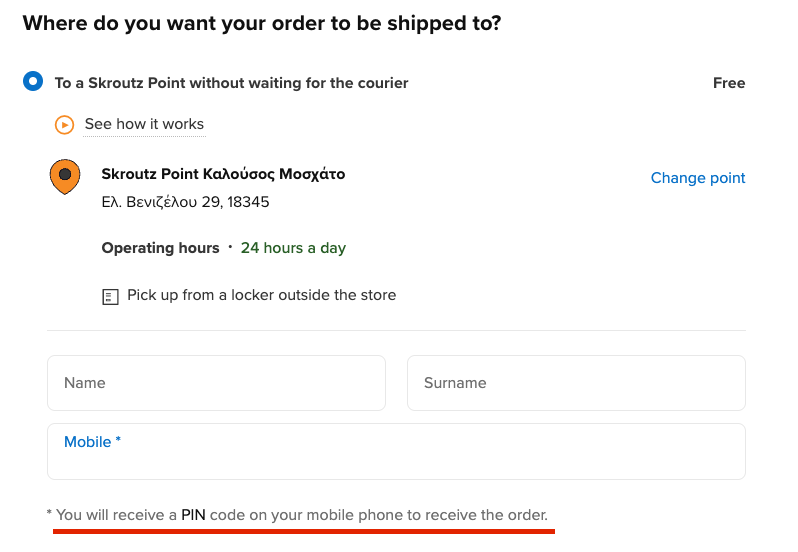Screen dimensions: 798x552
Task: Click the orange map pin icon
Action: click(x=65, y=177)
